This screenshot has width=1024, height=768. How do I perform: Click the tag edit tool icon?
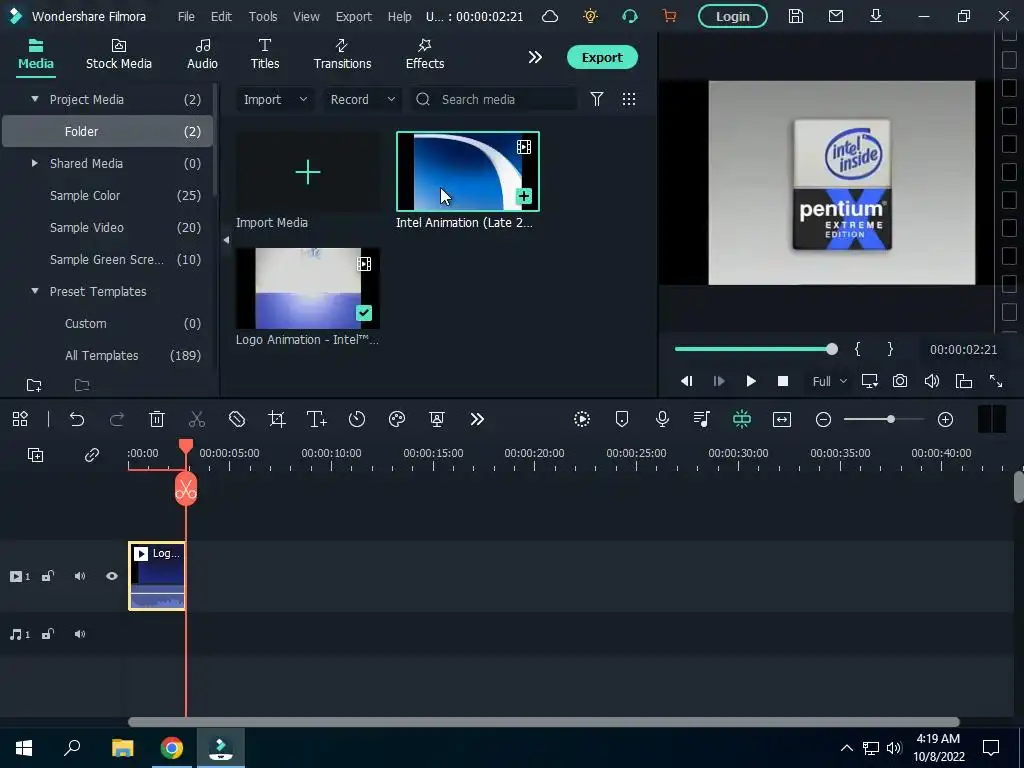coord(237,419)
